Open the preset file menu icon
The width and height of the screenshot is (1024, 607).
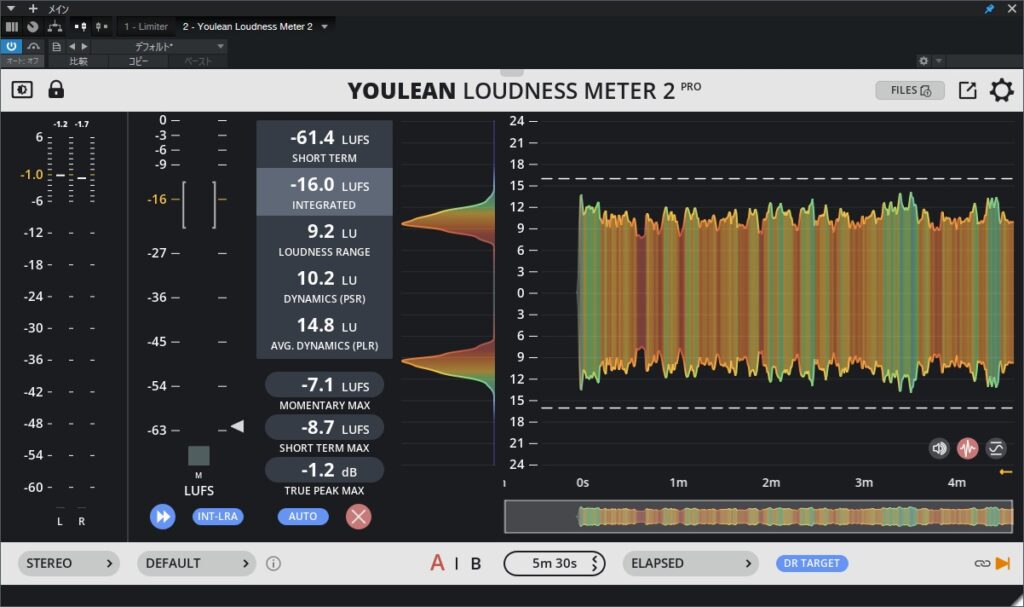(x=57, y=46)
